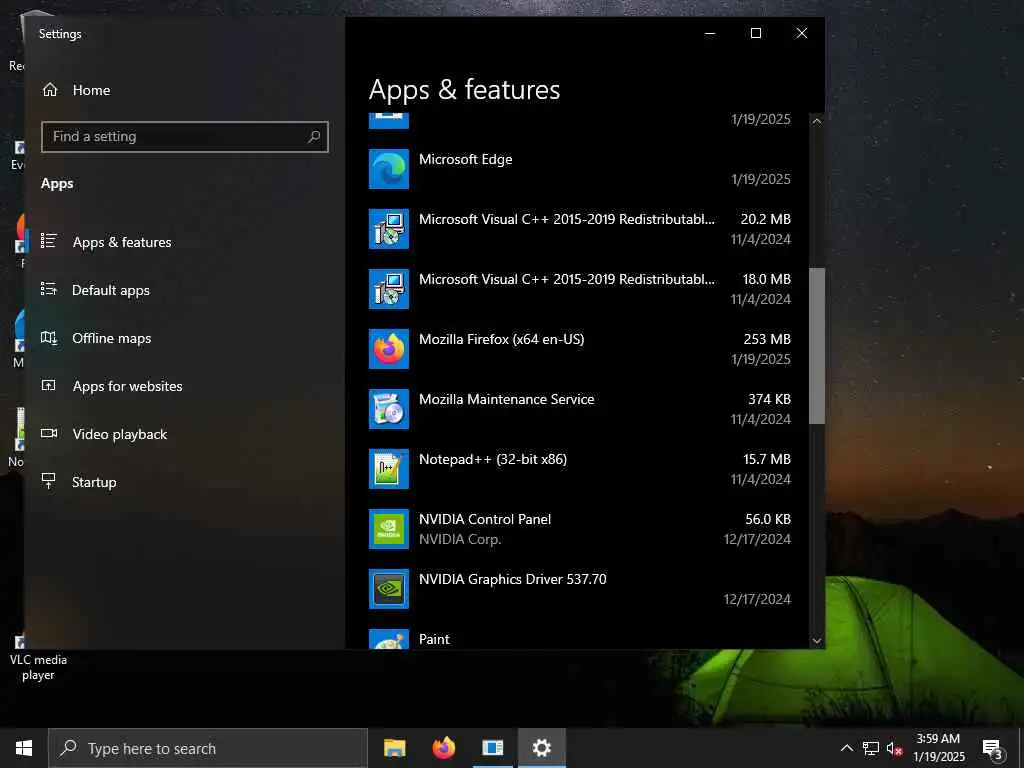Screen dimensions: 1024x768
Task: Click the Apps for websites sidebar icon
Action: tap(49, 385)
